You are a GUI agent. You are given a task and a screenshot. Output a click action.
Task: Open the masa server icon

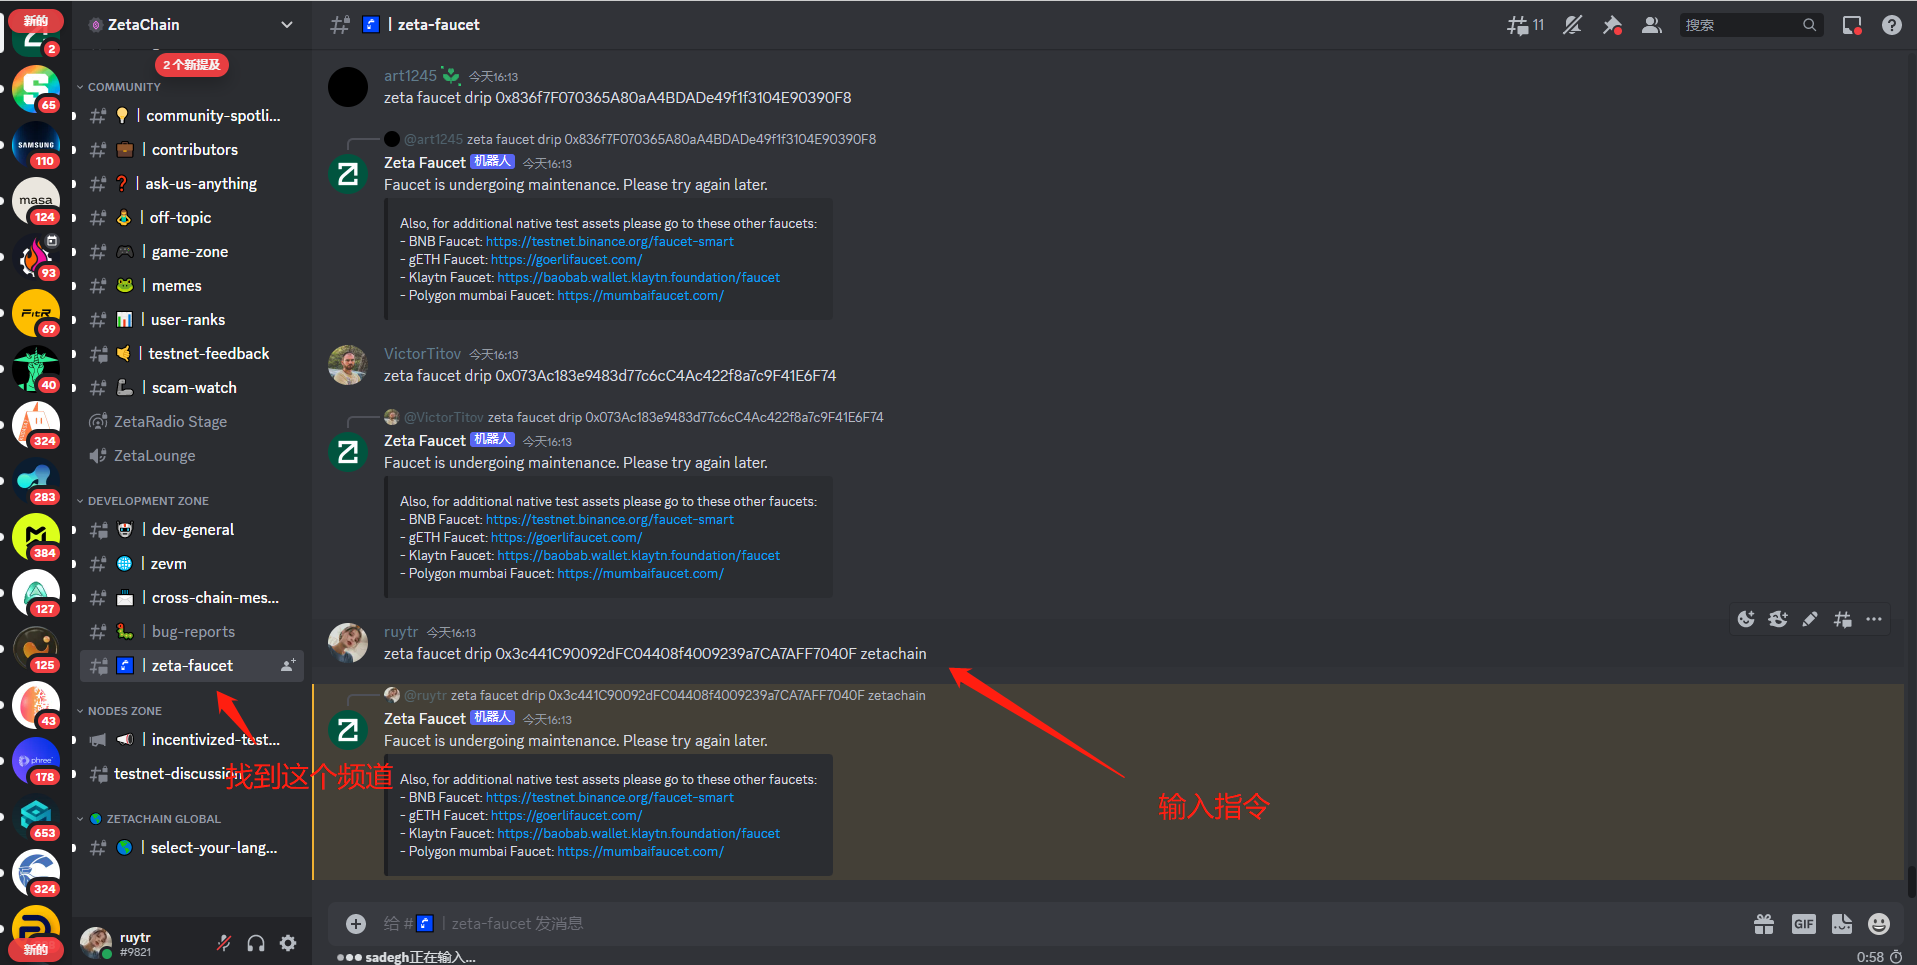36,202
